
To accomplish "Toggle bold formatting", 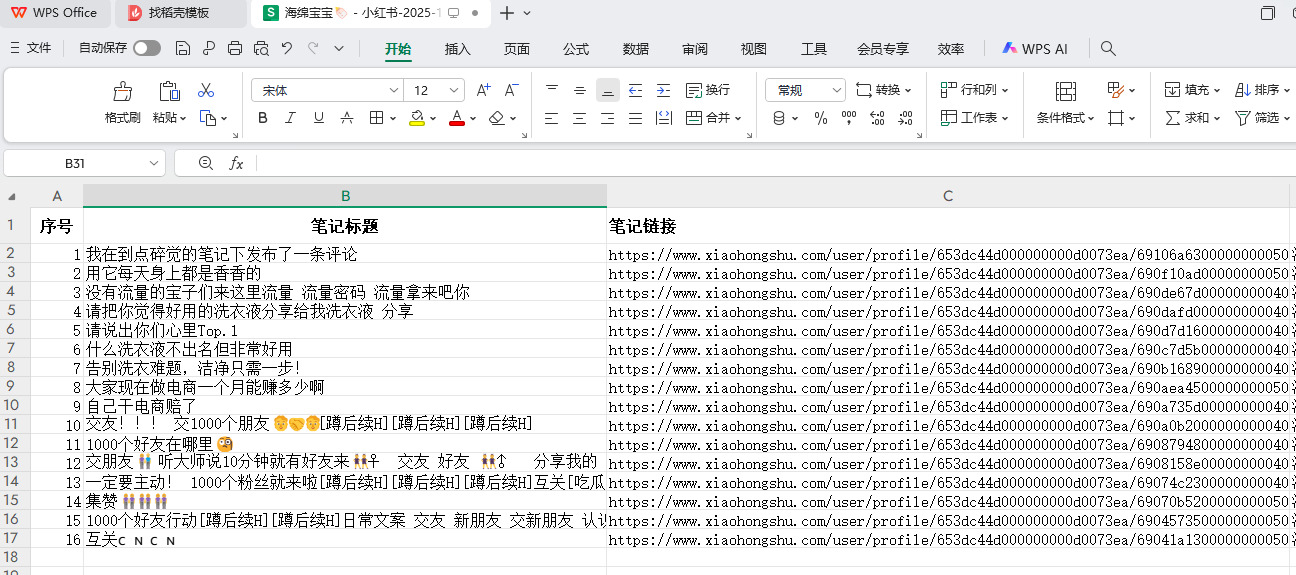I will (x=263, y=118).
